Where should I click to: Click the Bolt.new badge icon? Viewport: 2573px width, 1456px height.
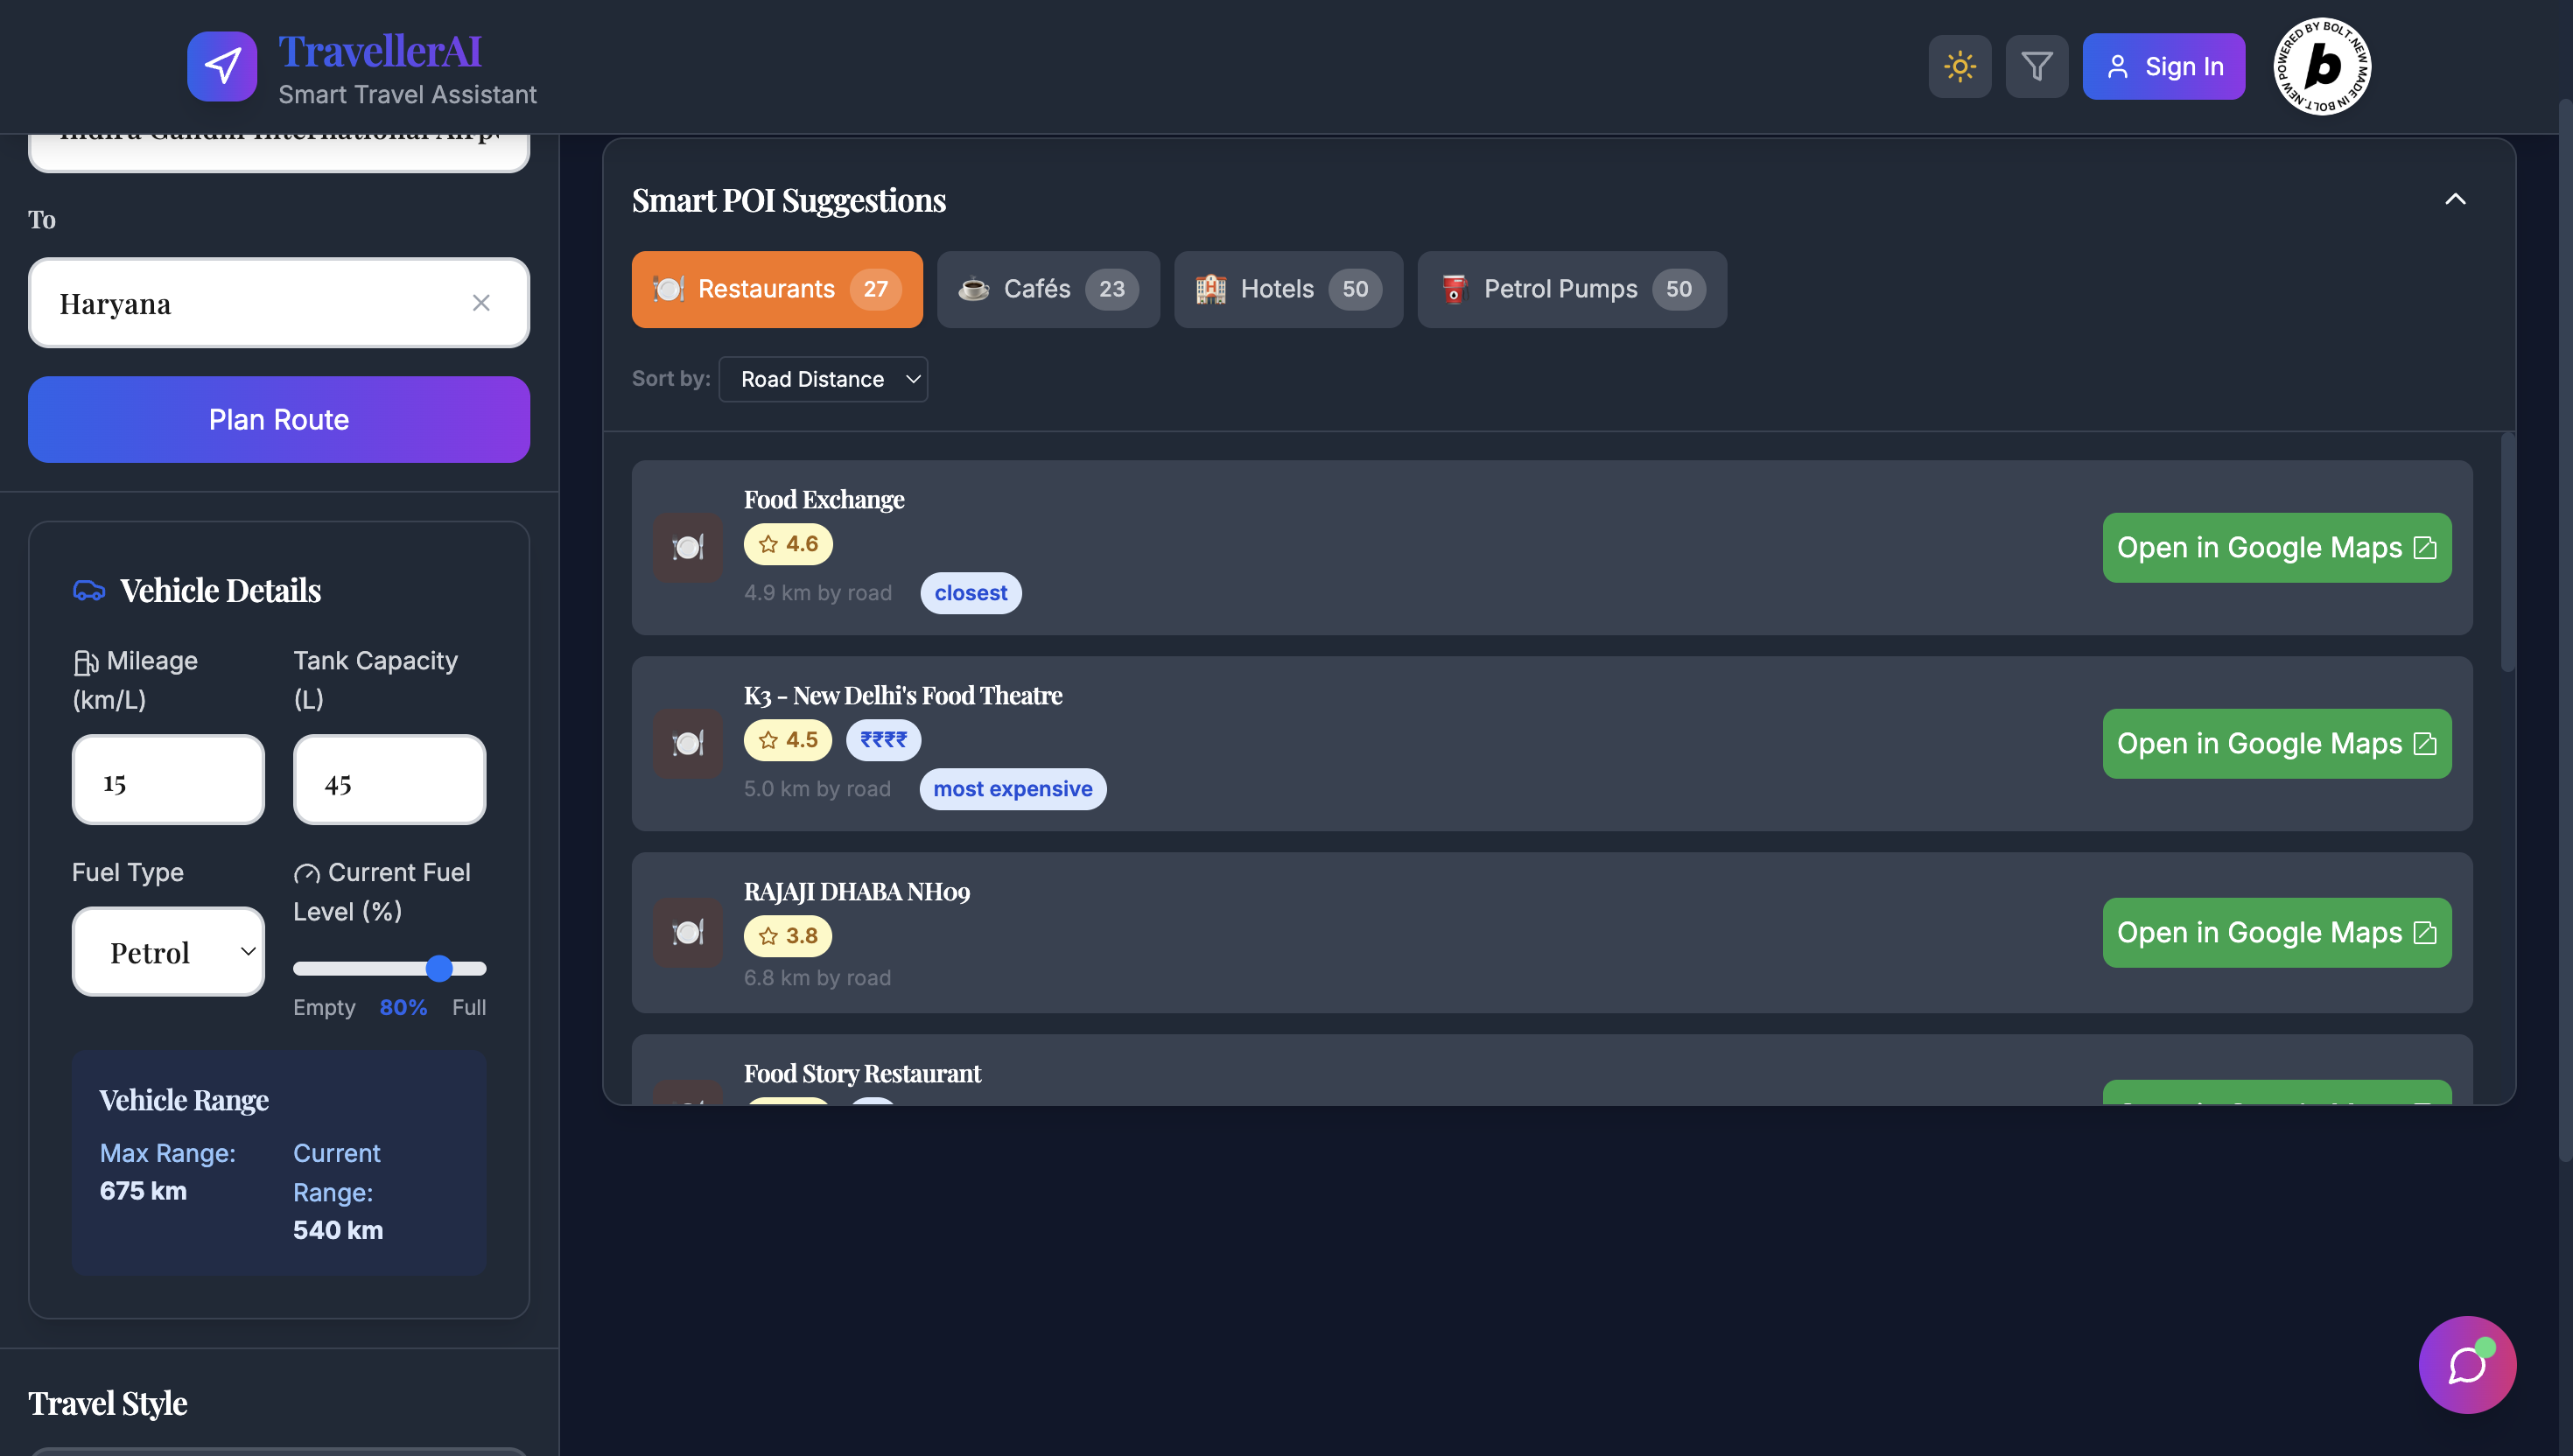(x=2321, y=67)
